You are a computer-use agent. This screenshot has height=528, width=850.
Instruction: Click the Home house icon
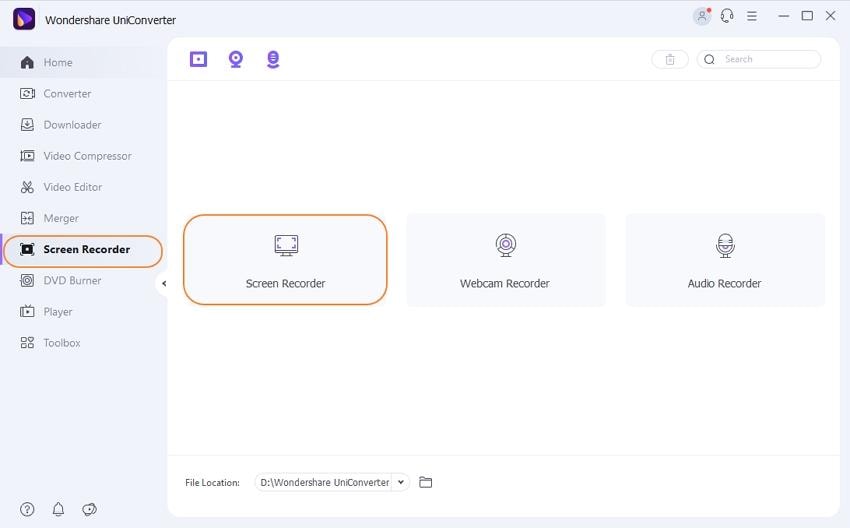point(27,62)
